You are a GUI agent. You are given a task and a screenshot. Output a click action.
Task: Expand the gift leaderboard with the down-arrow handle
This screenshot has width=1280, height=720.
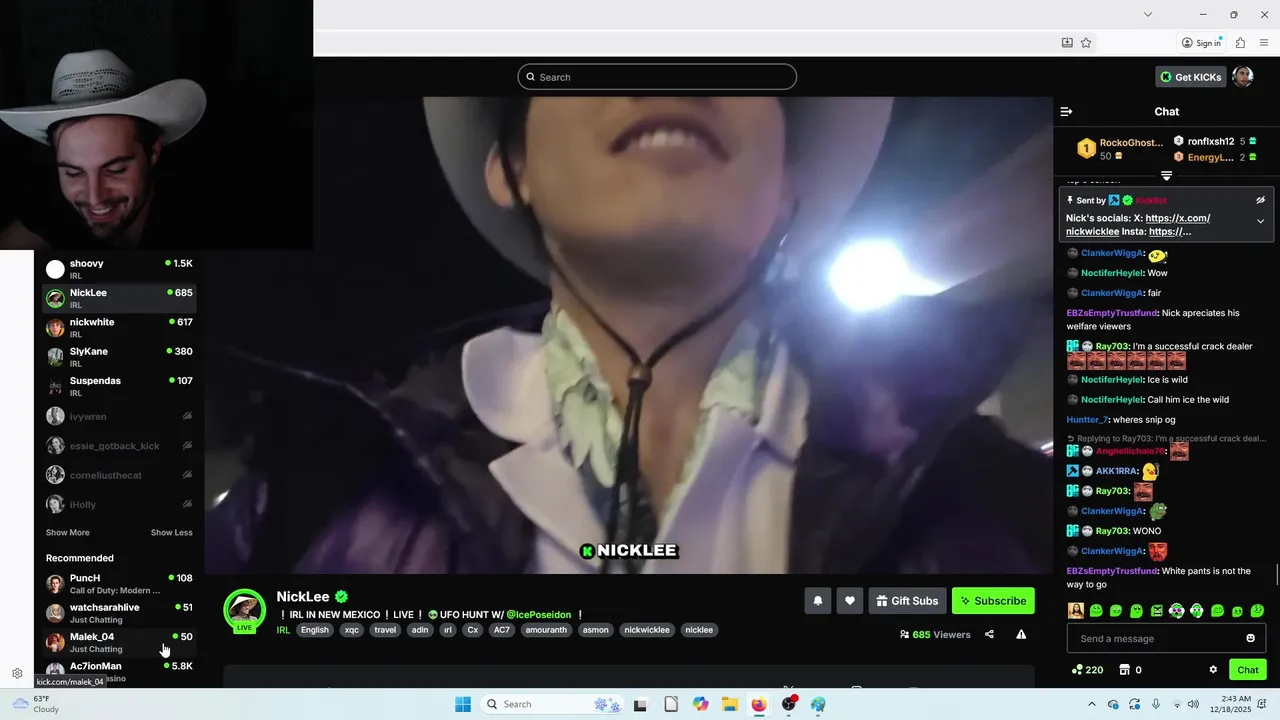pos(1166,175)
